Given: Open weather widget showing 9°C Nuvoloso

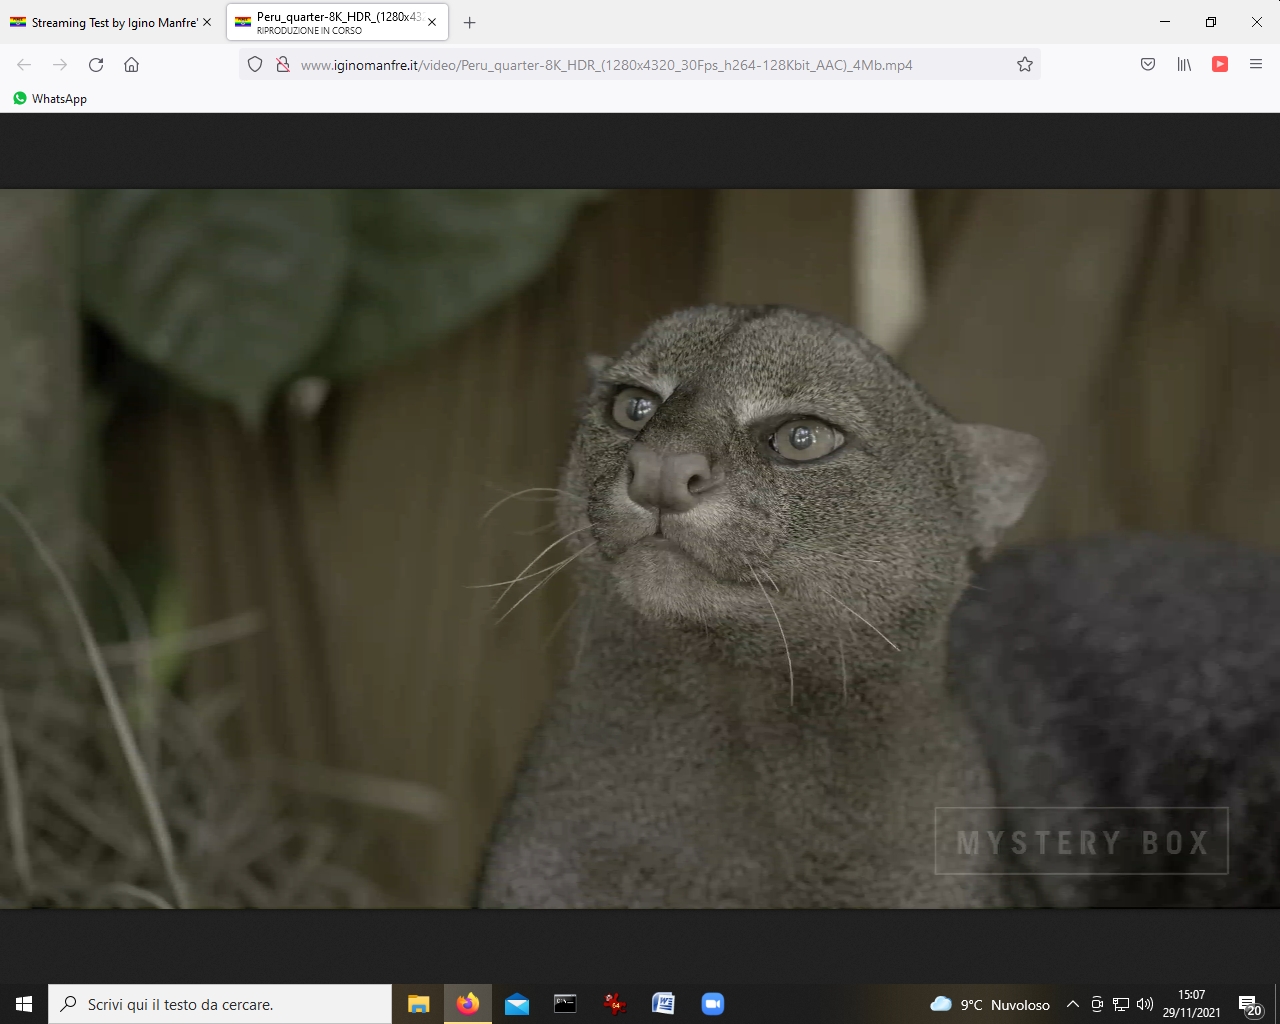Looking at the screenshot, I should click(x=990, y=1004).
